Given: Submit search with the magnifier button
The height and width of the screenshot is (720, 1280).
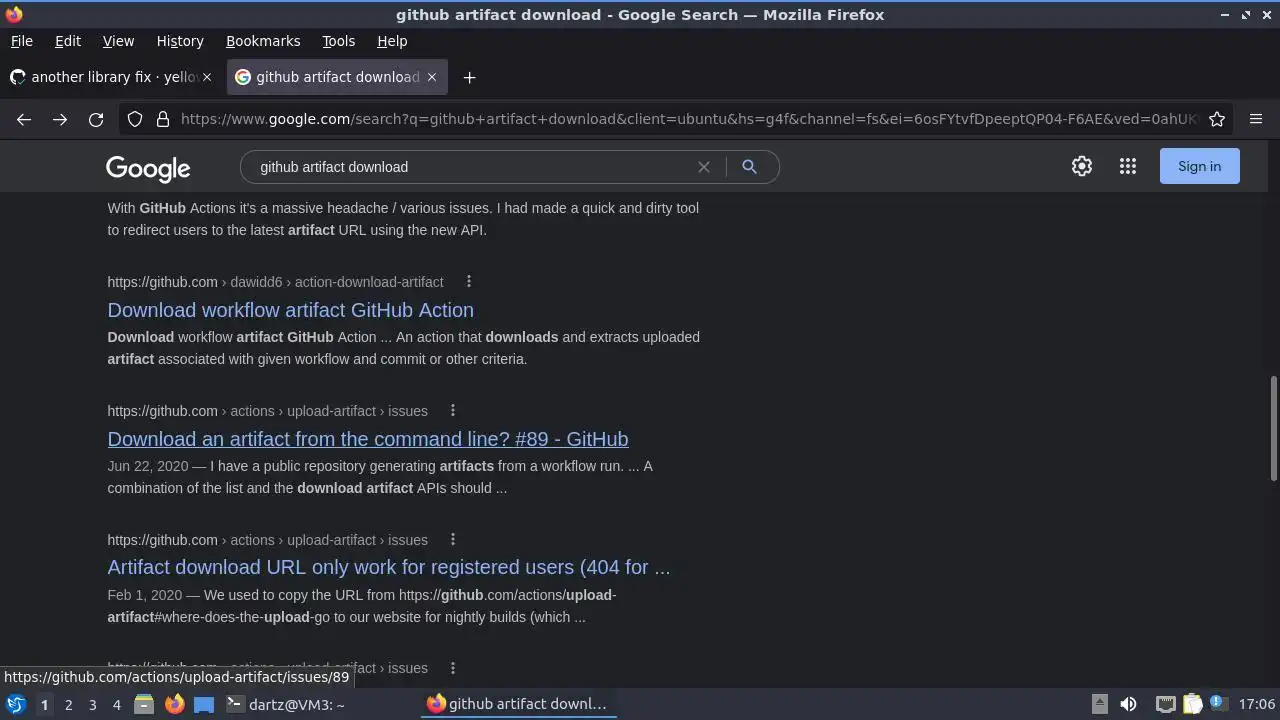Looking at the screenshot, I should [749, 167].
